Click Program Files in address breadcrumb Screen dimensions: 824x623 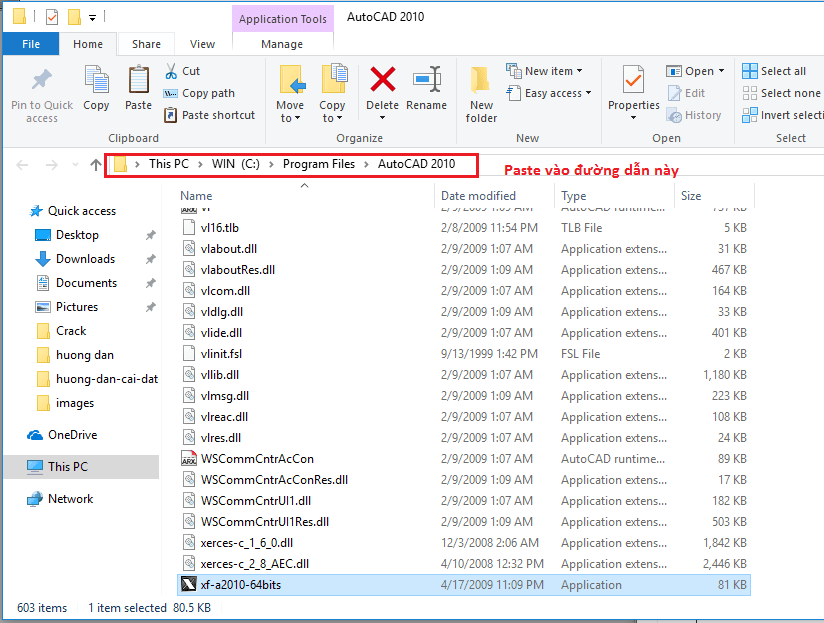(x=319, y=164)
